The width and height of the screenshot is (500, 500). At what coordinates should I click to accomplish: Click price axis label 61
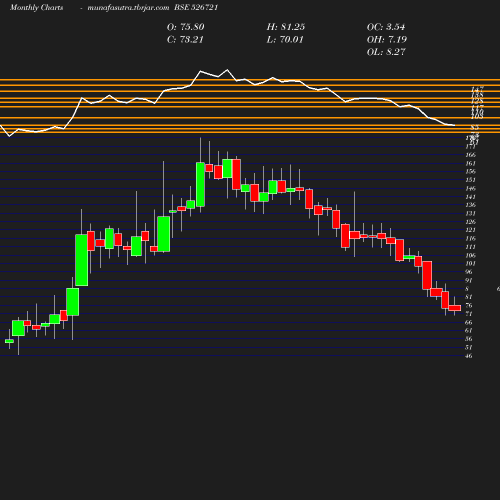469,330
